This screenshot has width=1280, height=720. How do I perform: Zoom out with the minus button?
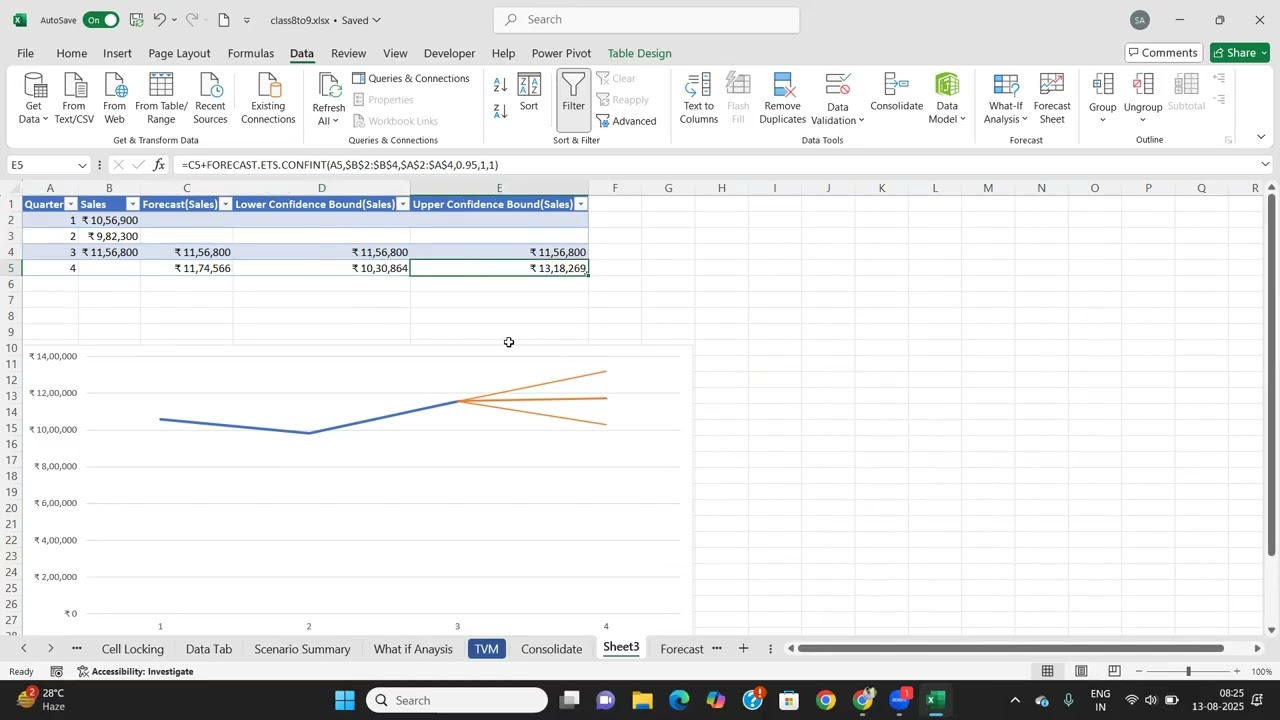click(x=1139, y=671)
